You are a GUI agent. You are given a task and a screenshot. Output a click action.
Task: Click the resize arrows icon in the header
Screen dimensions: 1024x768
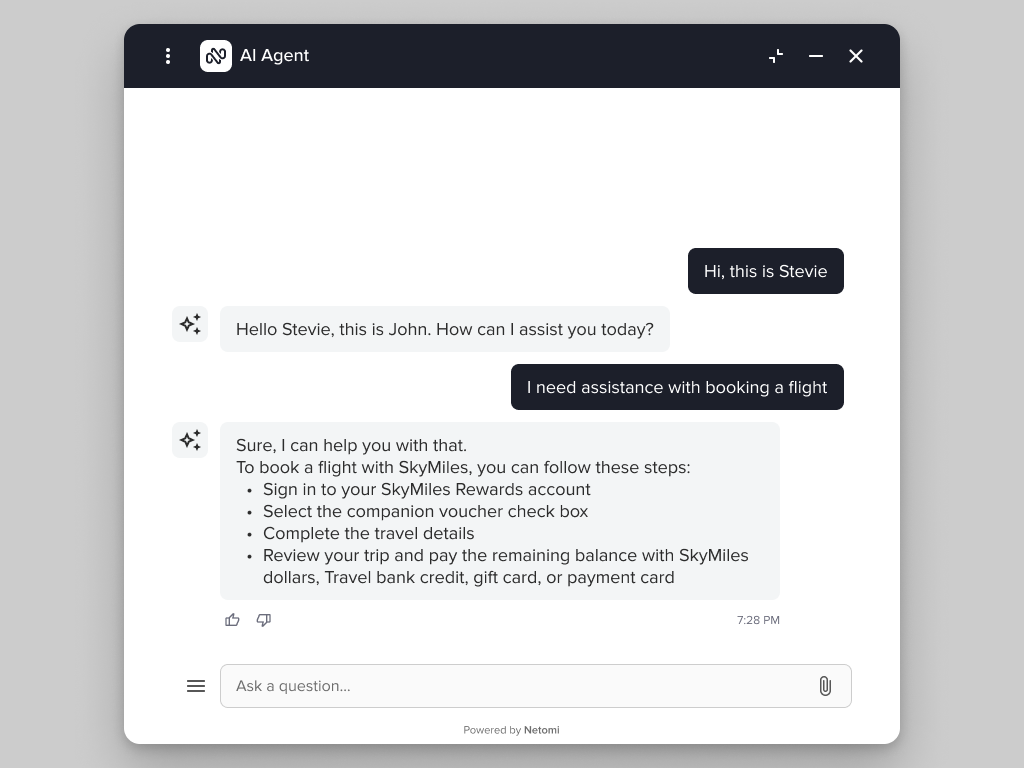point(776,56)
